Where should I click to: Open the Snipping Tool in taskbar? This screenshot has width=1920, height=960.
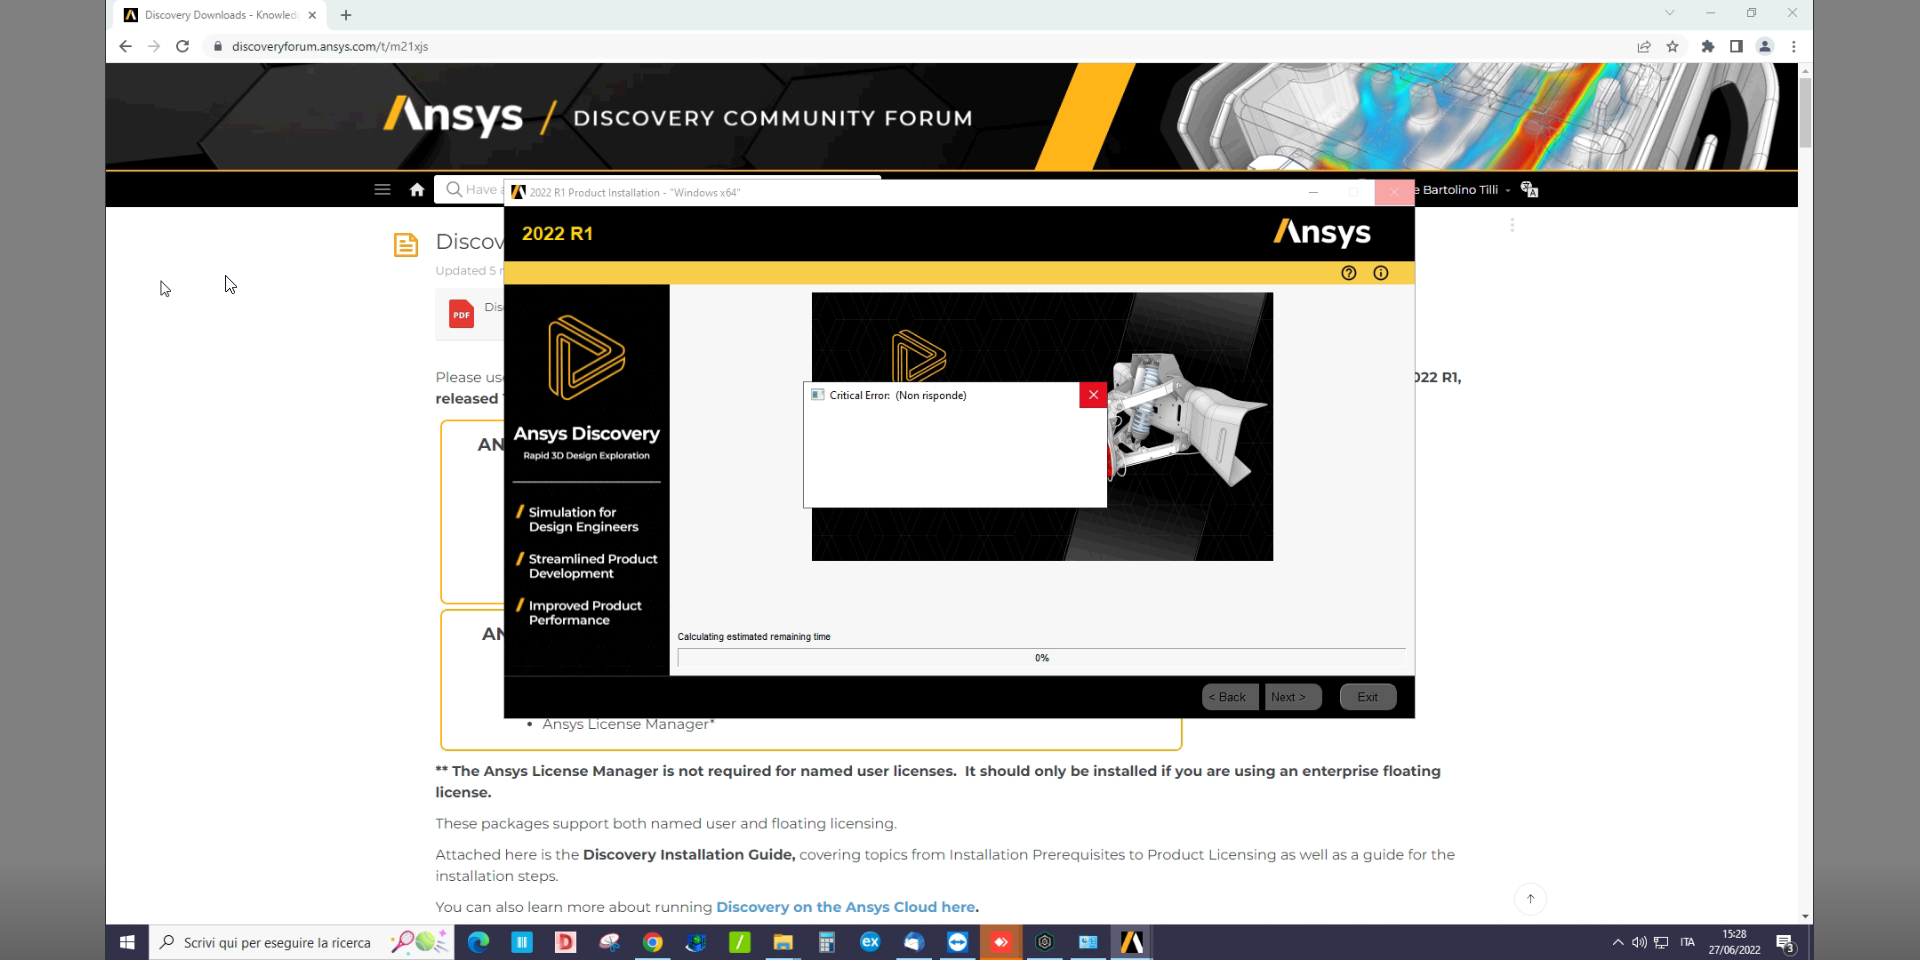609,942
